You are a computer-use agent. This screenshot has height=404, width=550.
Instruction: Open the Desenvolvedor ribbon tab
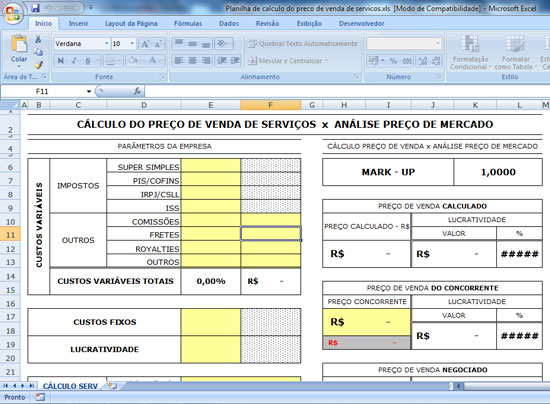tap(361, 23)
